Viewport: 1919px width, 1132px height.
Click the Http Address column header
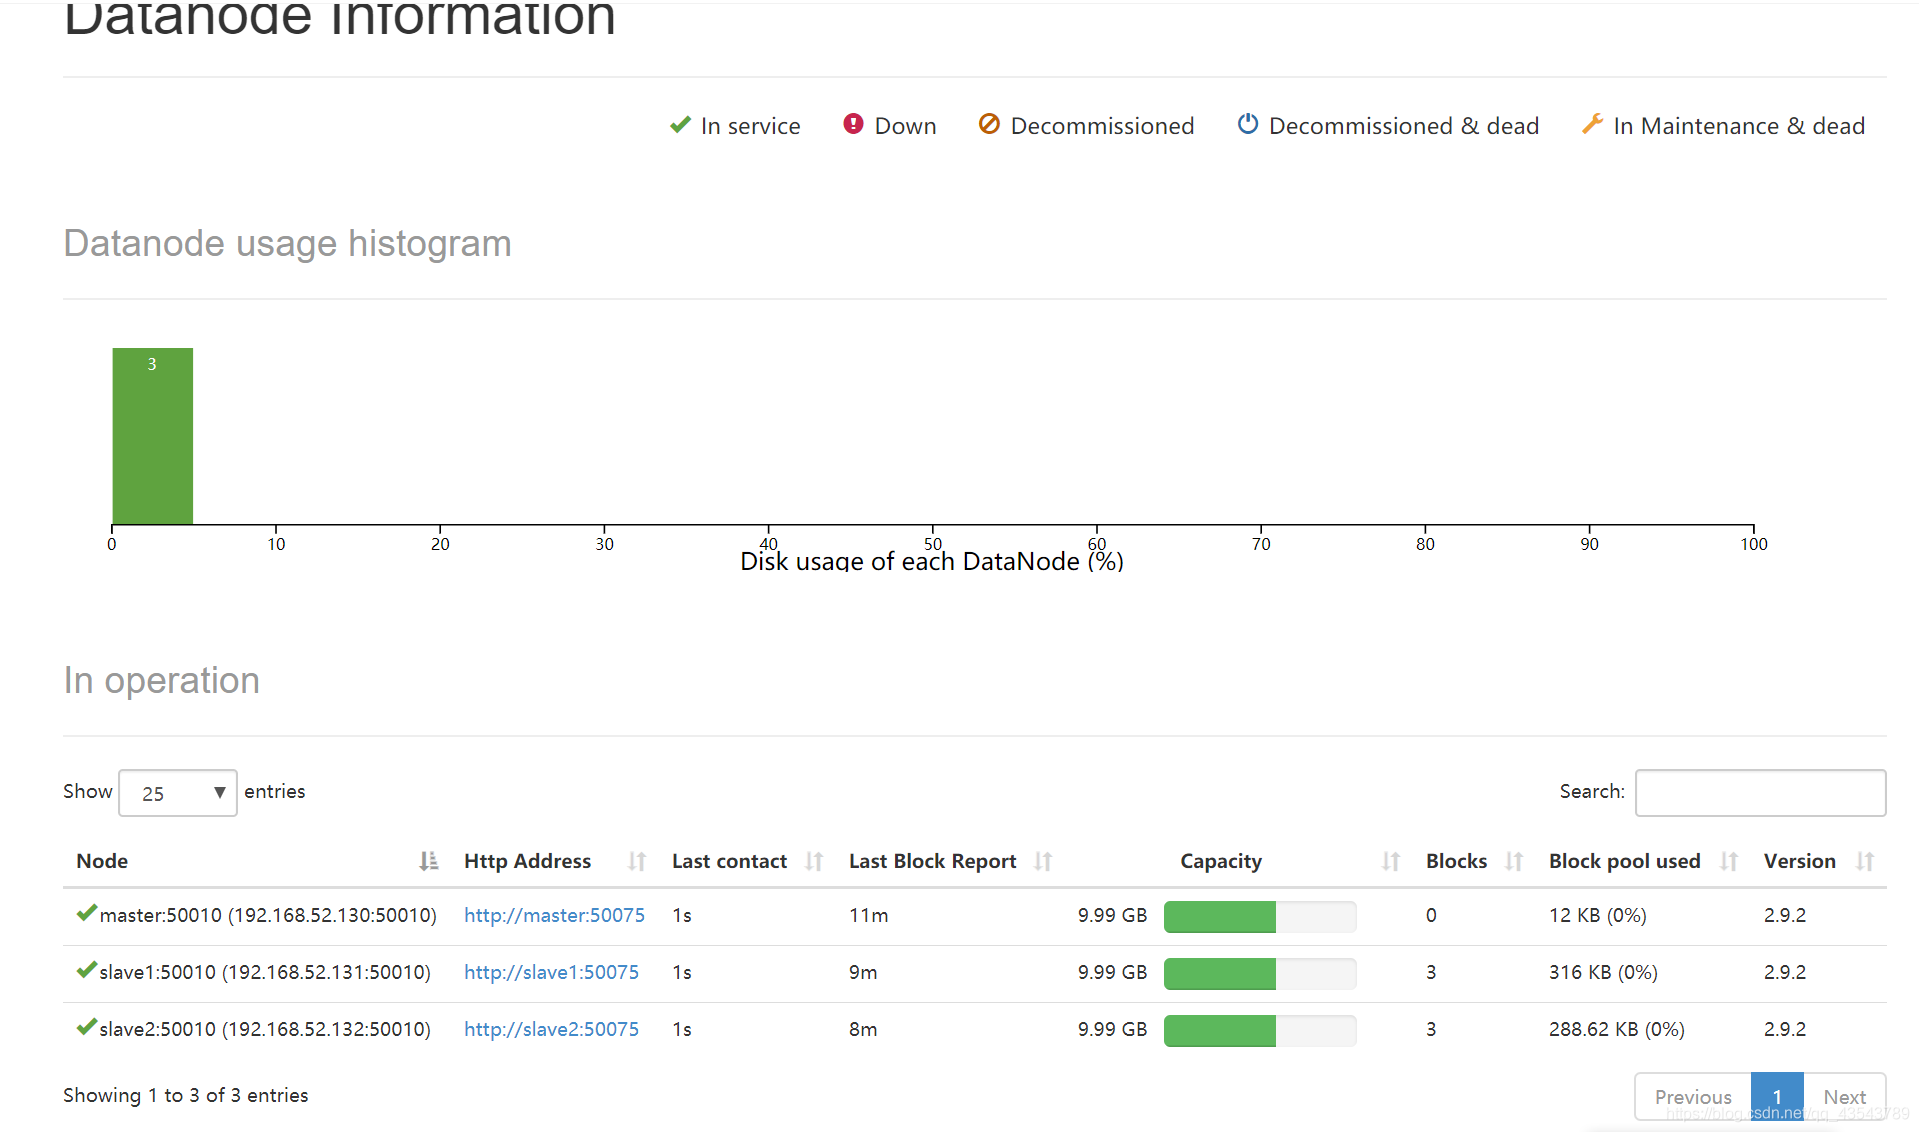(527, 861)
